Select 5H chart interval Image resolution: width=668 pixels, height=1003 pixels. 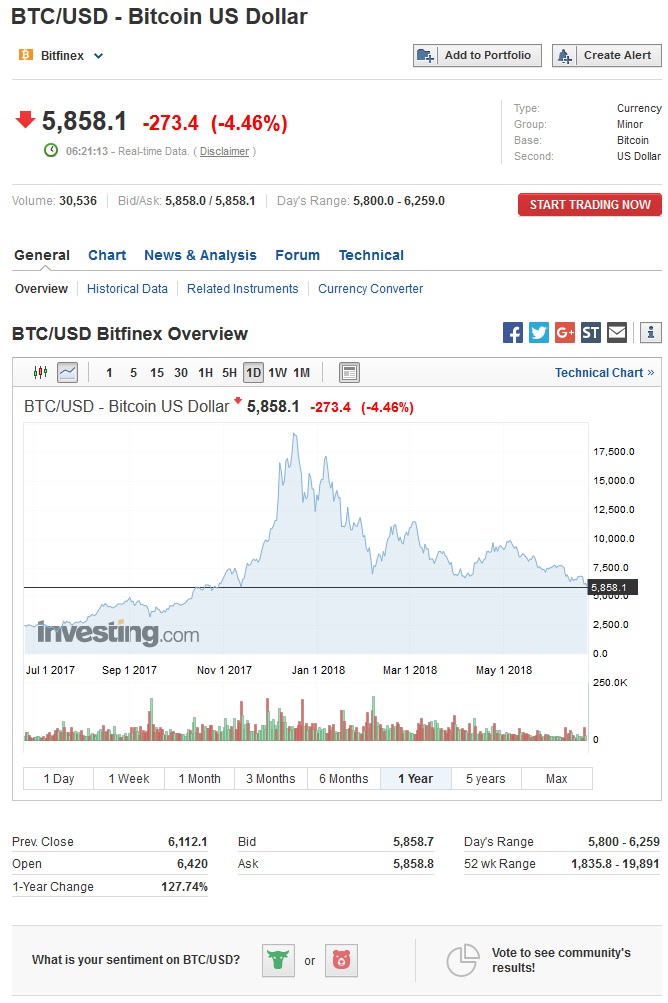pos(230,373)
